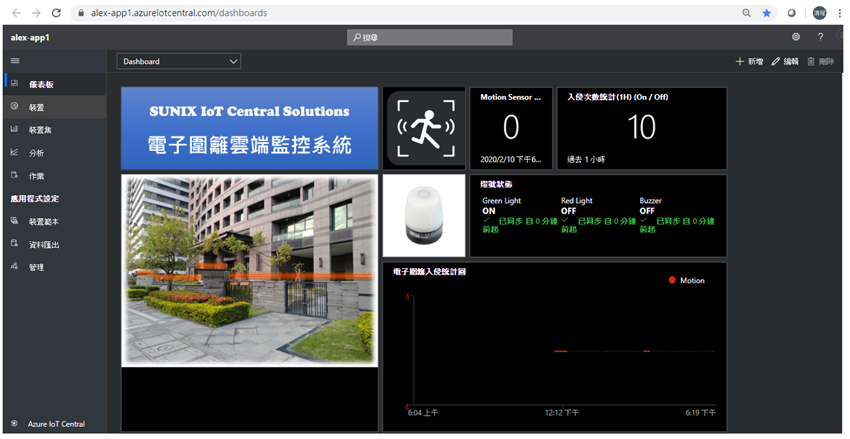Open the Dashboard selector dropdown
Image resolution: width=850 pixels, height=439 pixels.
tap(179, 61)
